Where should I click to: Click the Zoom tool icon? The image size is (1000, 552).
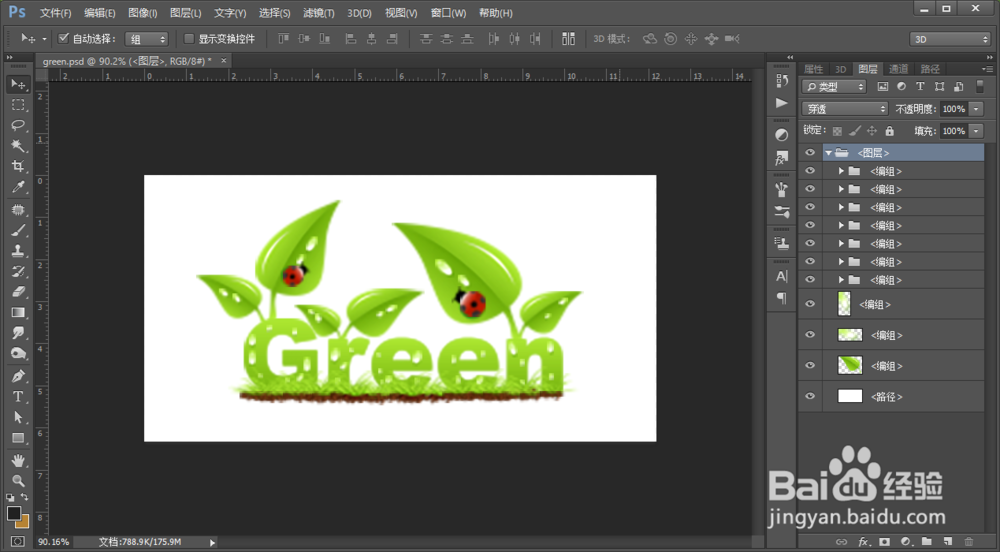click(18, 480)
